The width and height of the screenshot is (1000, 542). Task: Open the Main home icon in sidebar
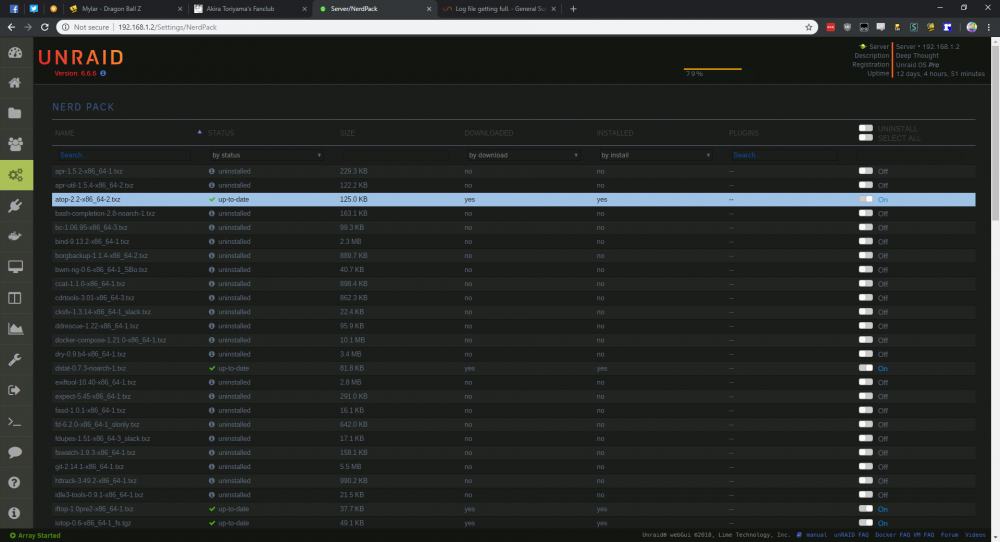pyautogui.click(x=15, y=82)
